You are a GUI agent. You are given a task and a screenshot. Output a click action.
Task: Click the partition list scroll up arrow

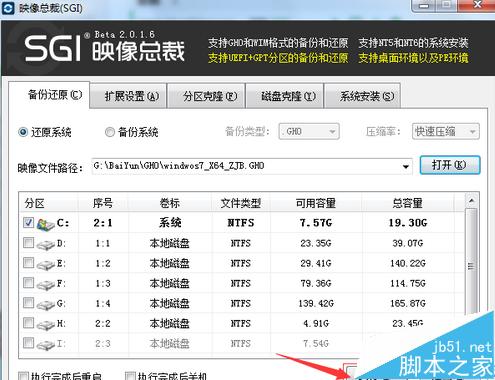click(471, 201)
